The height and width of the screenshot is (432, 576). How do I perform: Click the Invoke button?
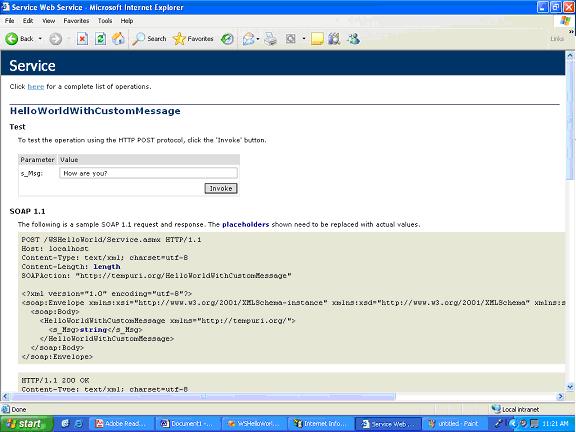(x=221, y=188)
